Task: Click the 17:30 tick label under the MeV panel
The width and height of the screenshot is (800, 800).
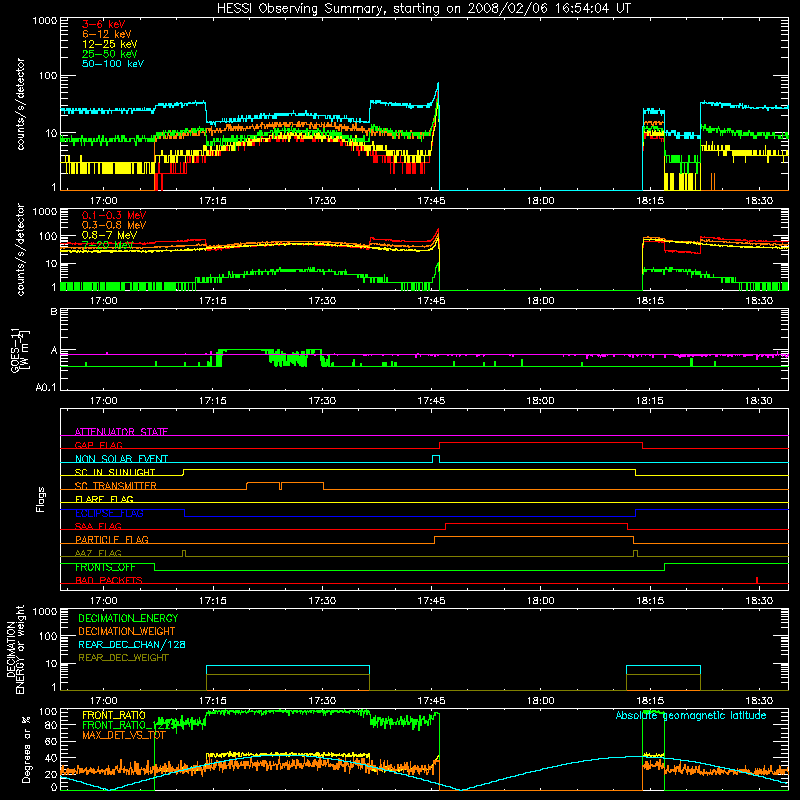Action: pos(322,301)
